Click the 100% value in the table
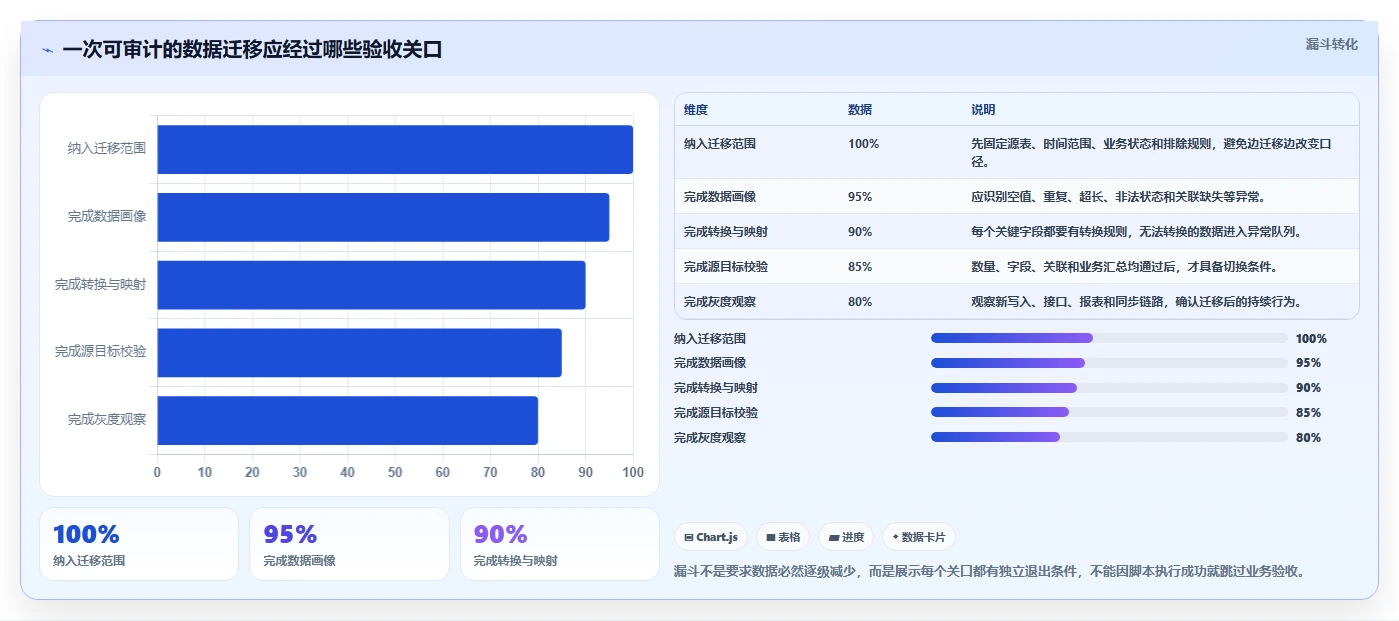 (x=863, y=144)
